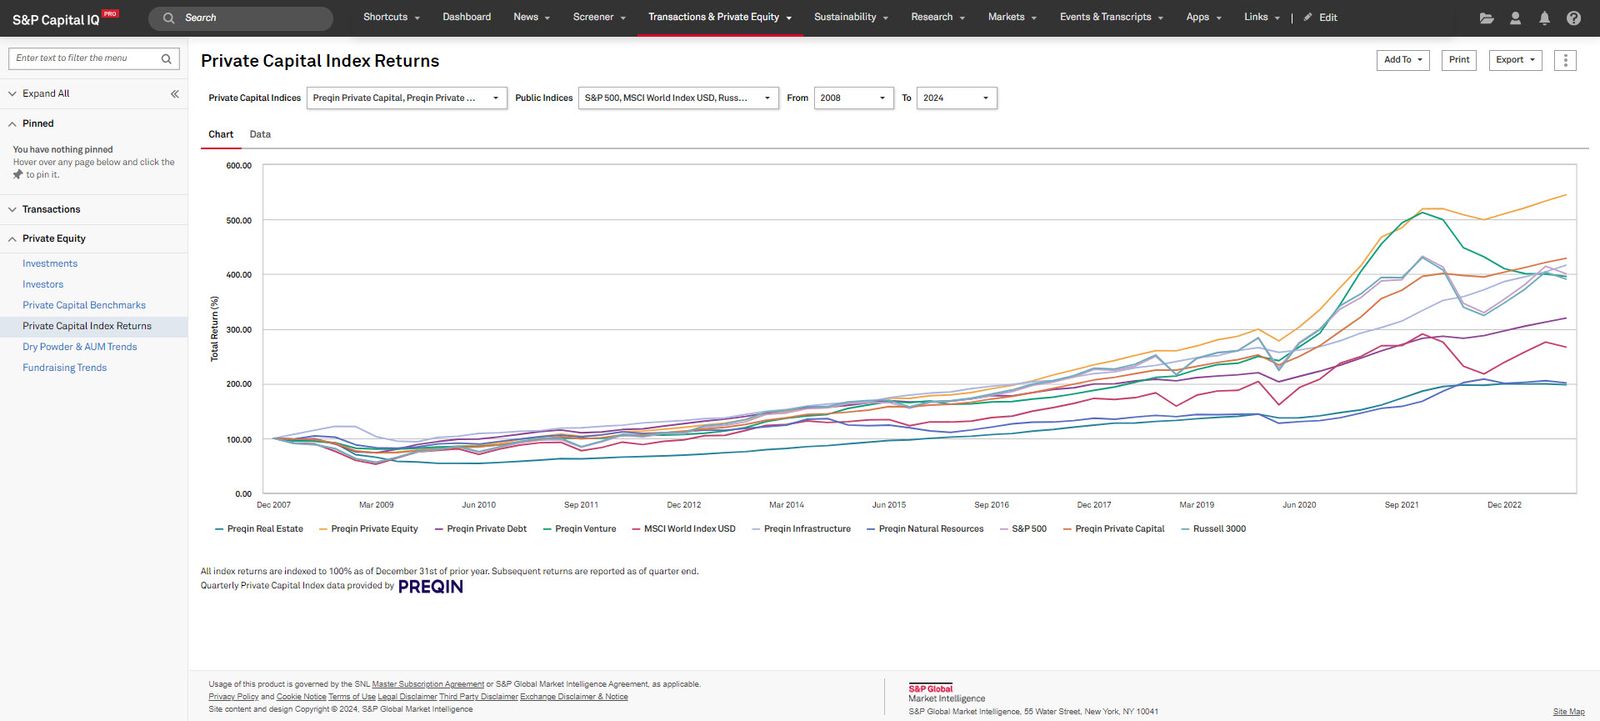Switch to the Data tab

click(260, 135)
